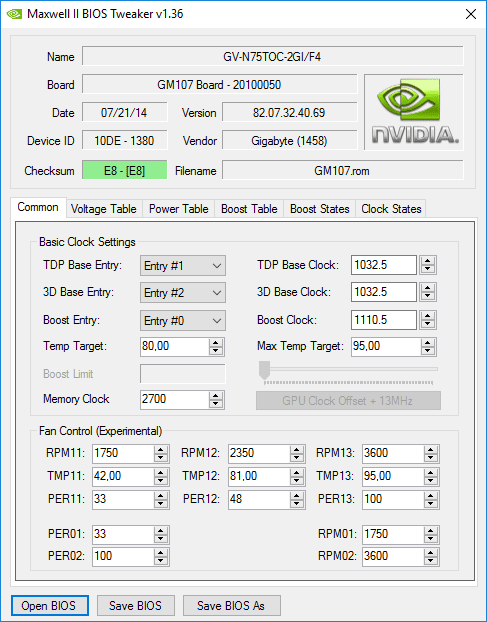Open the Clock States tab
487x622 pixels.
[x=391, y=209]
